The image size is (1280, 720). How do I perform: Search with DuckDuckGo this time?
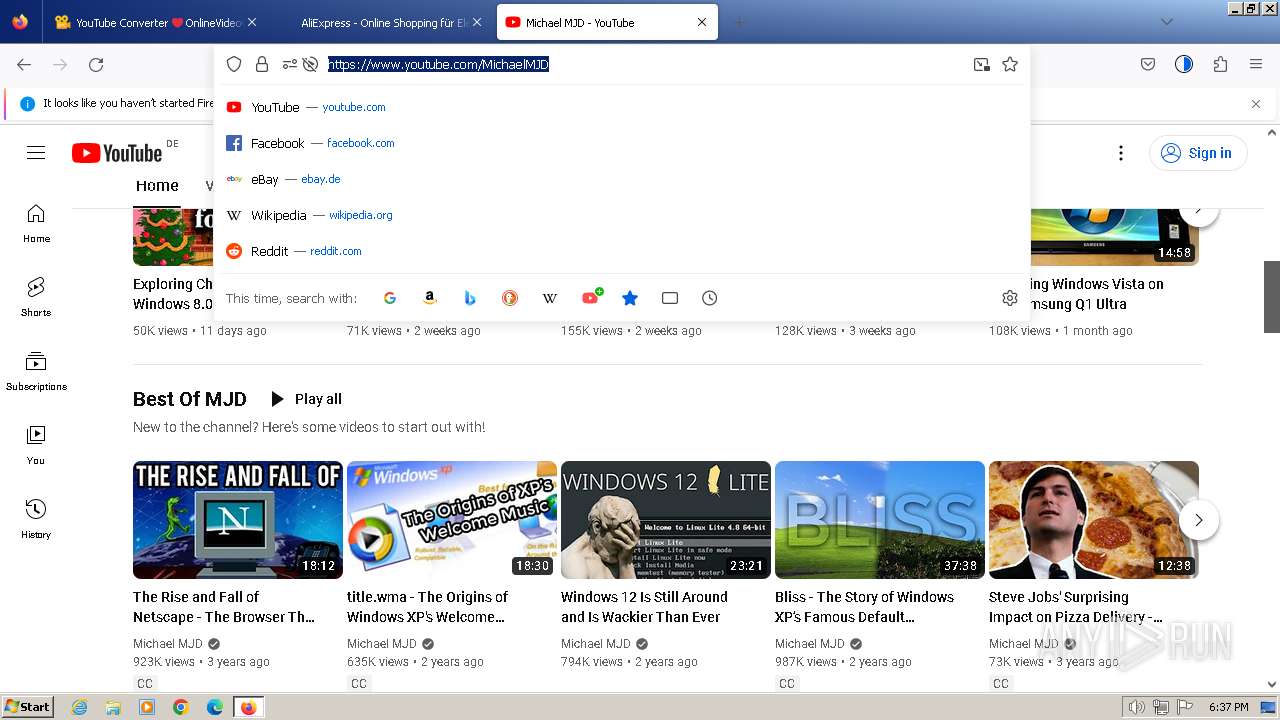[x=510, y=298]
